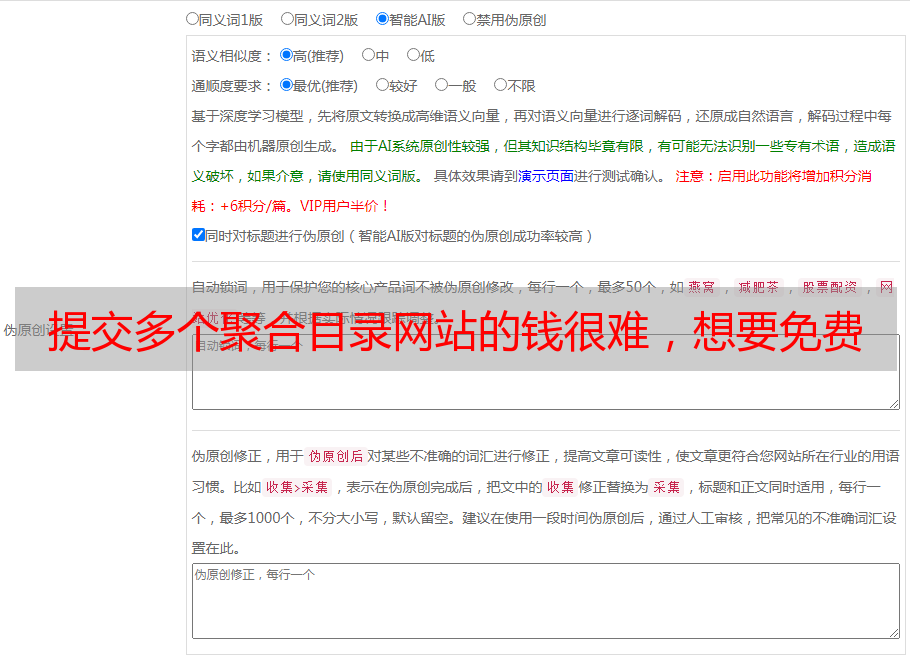The height and width of the screenshot is (658, 911).
Task: Grab the 自动锁词 textarea resize handle
Action: tap(894, 404)
